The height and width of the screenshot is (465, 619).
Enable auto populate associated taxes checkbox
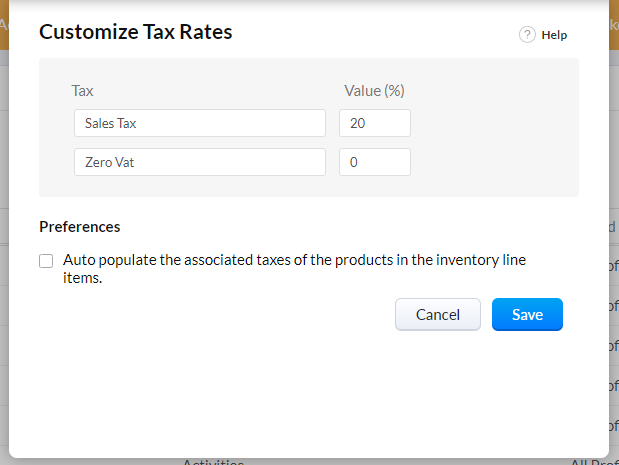(x=46, y=261)
